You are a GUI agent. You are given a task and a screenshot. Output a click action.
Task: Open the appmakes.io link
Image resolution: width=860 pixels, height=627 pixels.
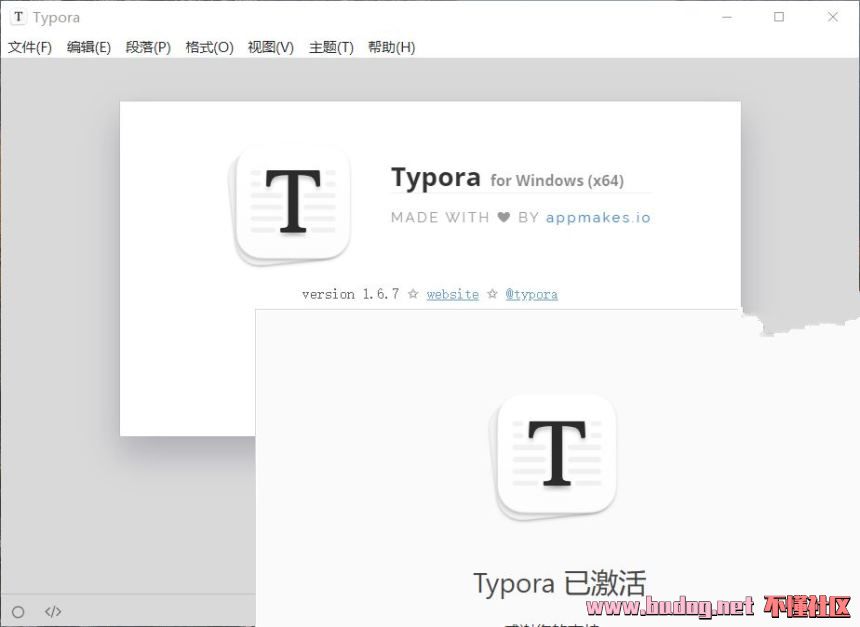[x=598, y=217]
